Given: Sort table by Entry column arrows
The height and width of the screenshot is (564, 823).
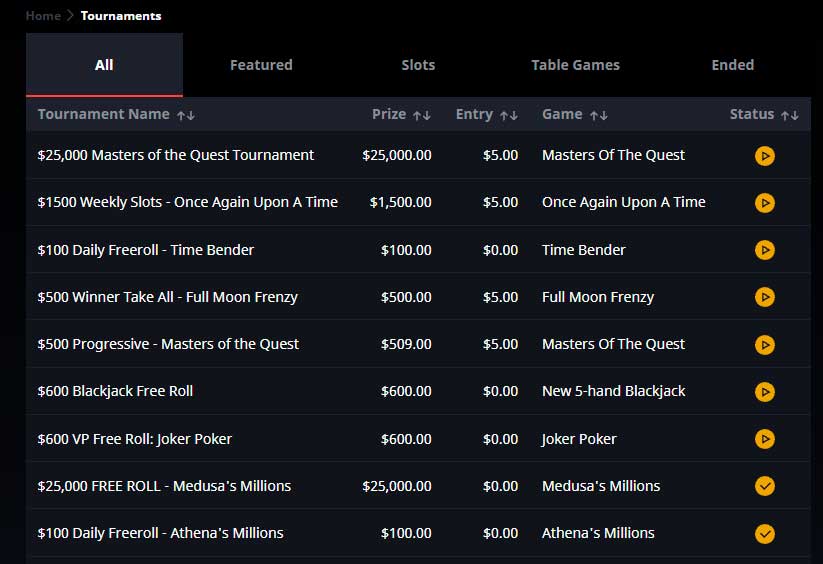Looking at the screenshot, I should 509,115.
